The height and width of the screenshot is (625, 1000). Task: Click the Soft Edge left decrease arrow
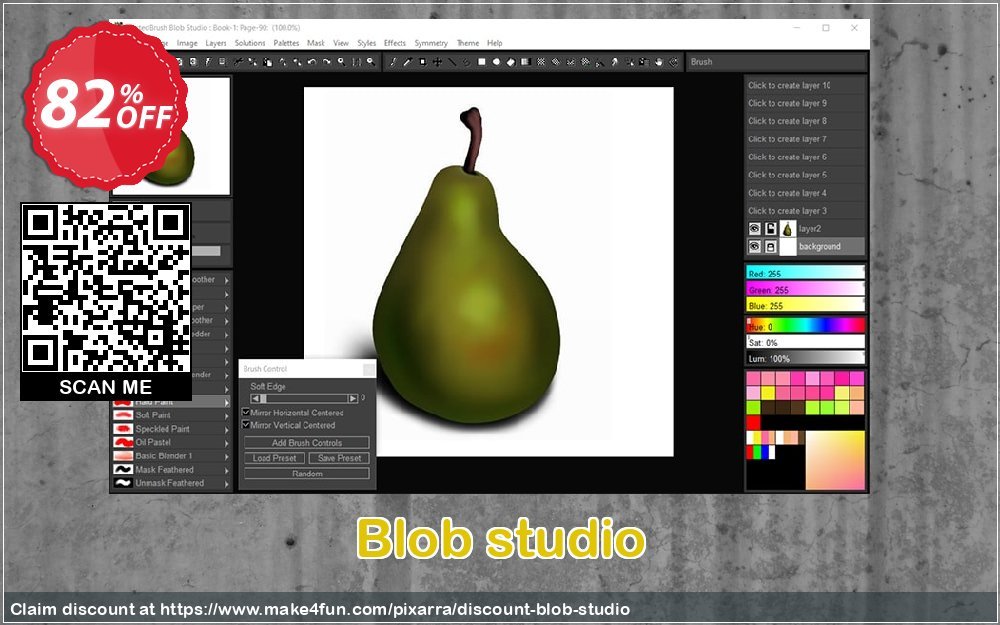pos(255,399)
